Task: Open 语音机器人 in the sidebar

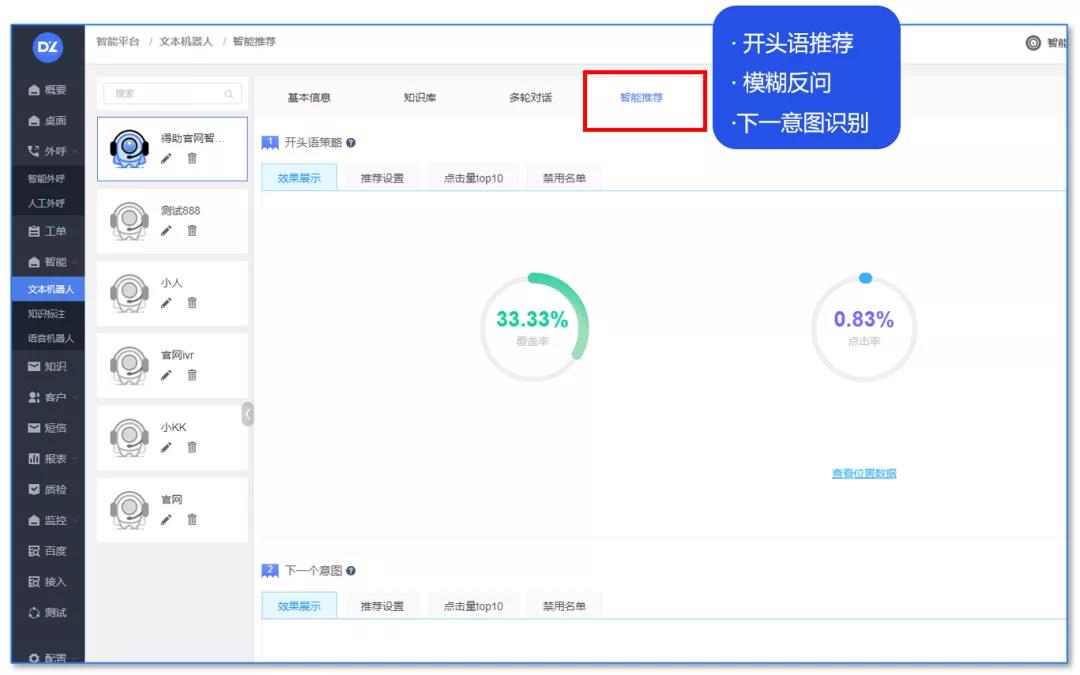Action: click(50, 339)
